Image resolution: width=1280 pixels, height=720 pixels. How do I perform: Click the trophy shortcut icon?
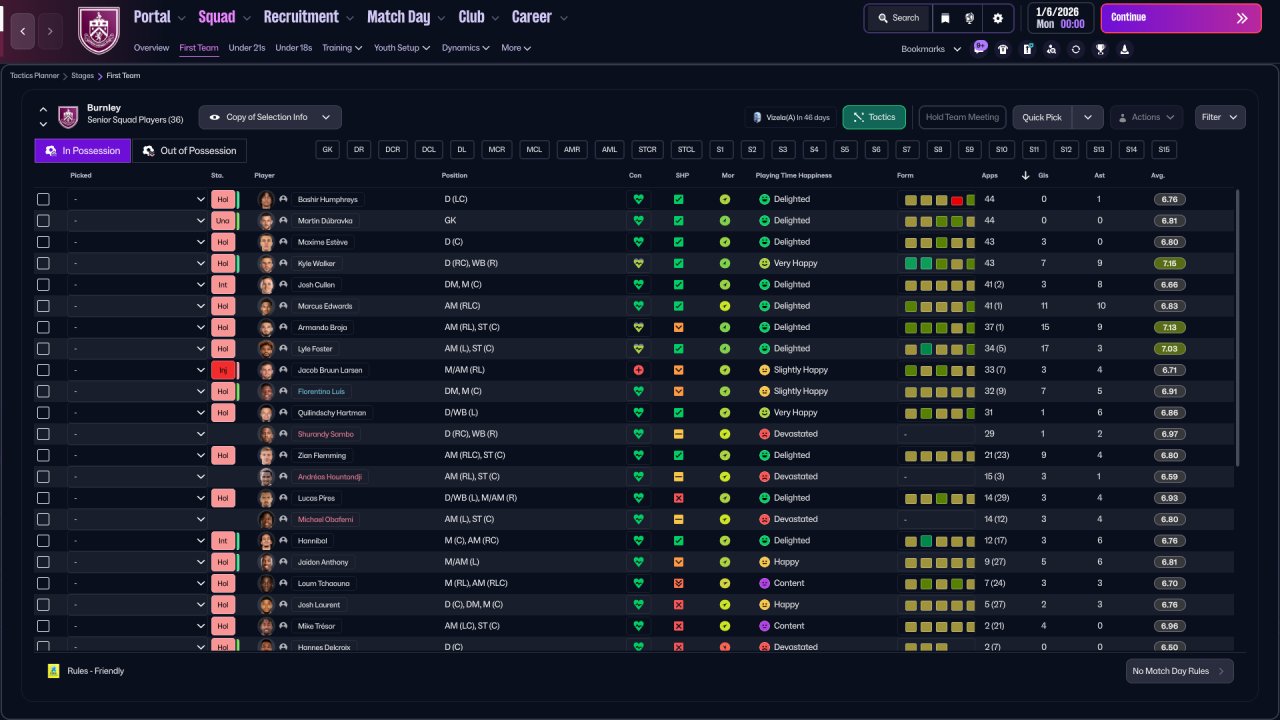(1100, 49)
